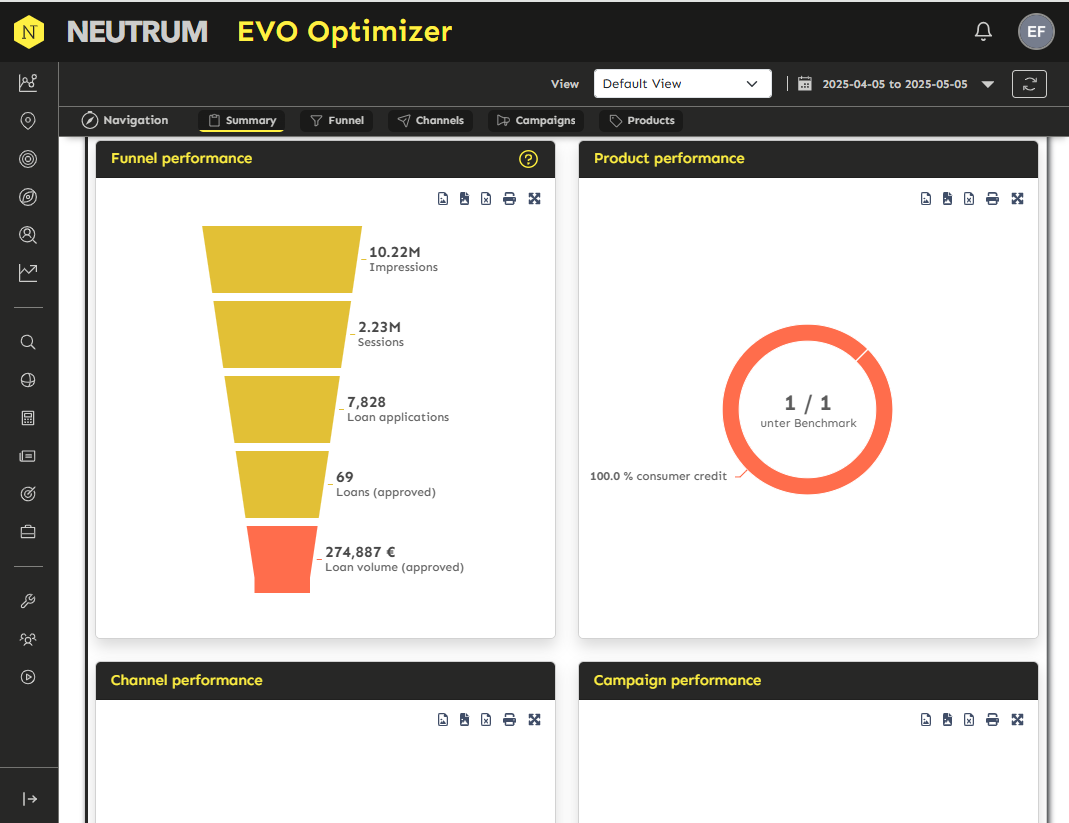Open the Default View dropdown
The height and width of the screenshot is (823, 1069).
[682, 84]
